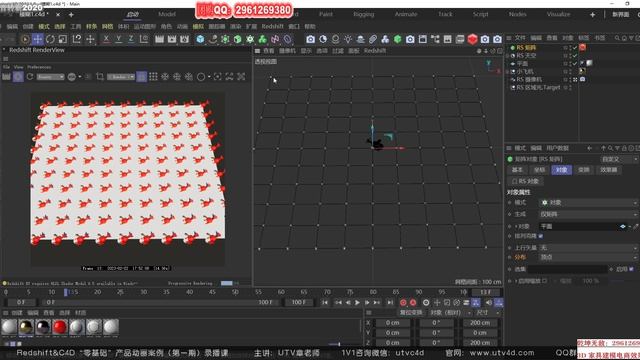Open the 生成 dropdown in object properties

[588, 214]
